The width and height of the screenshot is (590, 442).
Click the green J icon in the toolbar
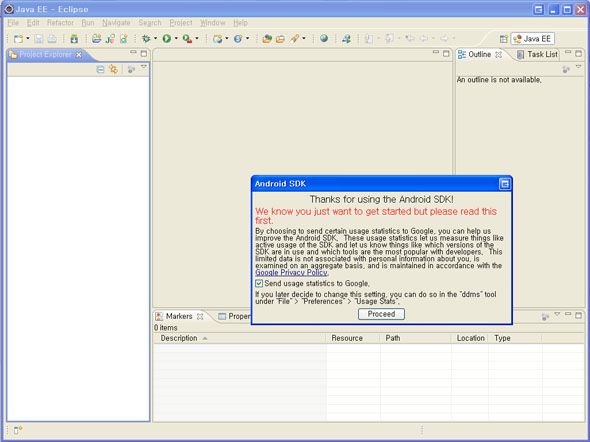coord(110,39)
